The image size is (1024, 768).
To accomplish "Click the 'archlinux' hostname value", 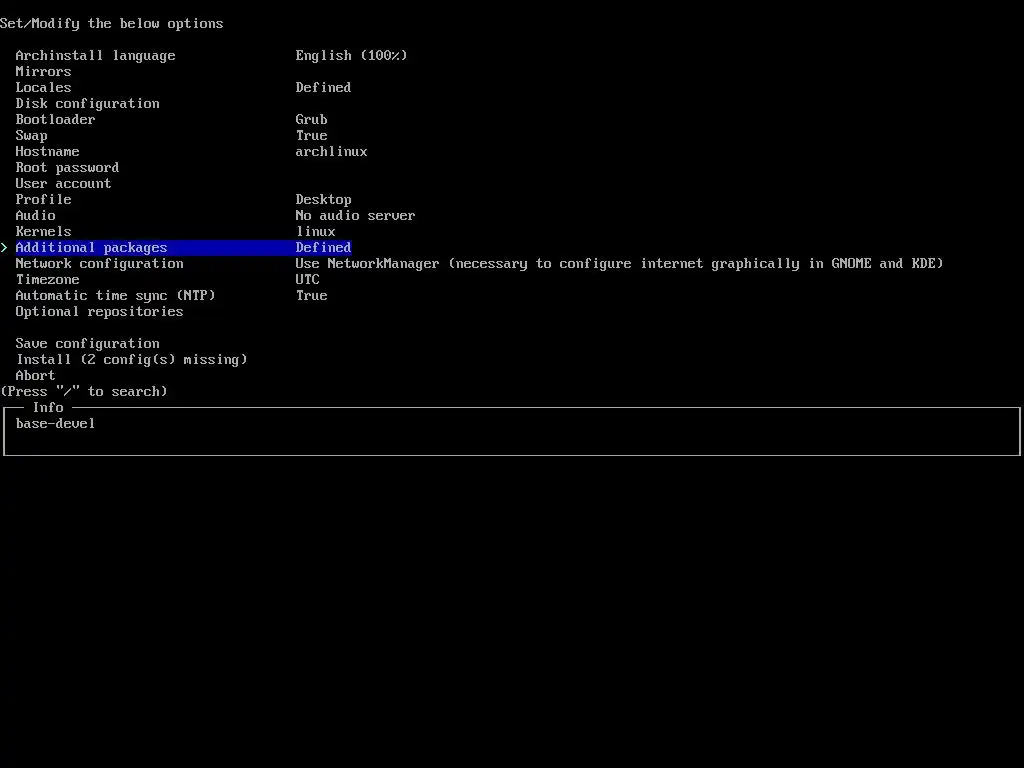I will 331,152.
